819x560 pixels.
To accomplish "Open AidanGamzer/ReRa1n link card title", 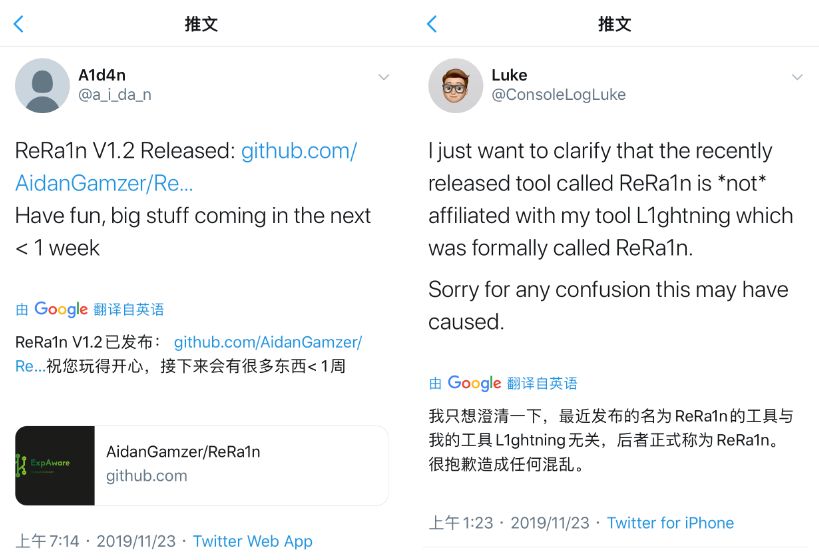I will click(183, 452).
